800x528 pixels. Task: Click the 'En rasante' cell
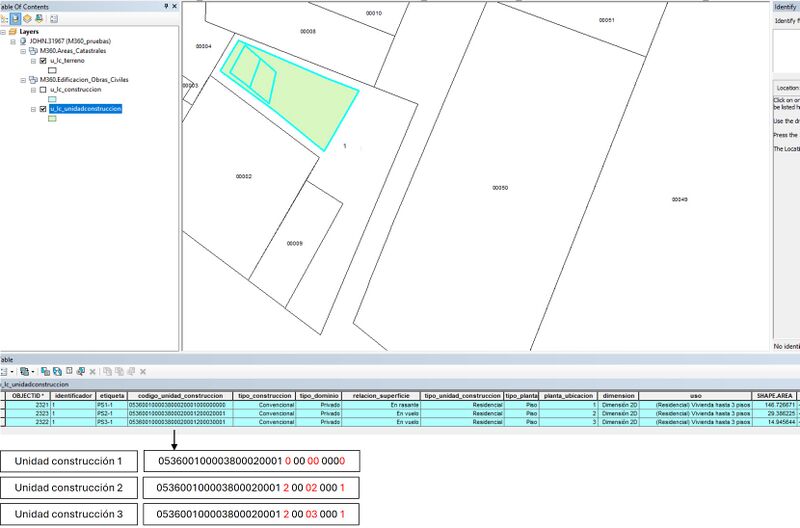pos(381,405)
